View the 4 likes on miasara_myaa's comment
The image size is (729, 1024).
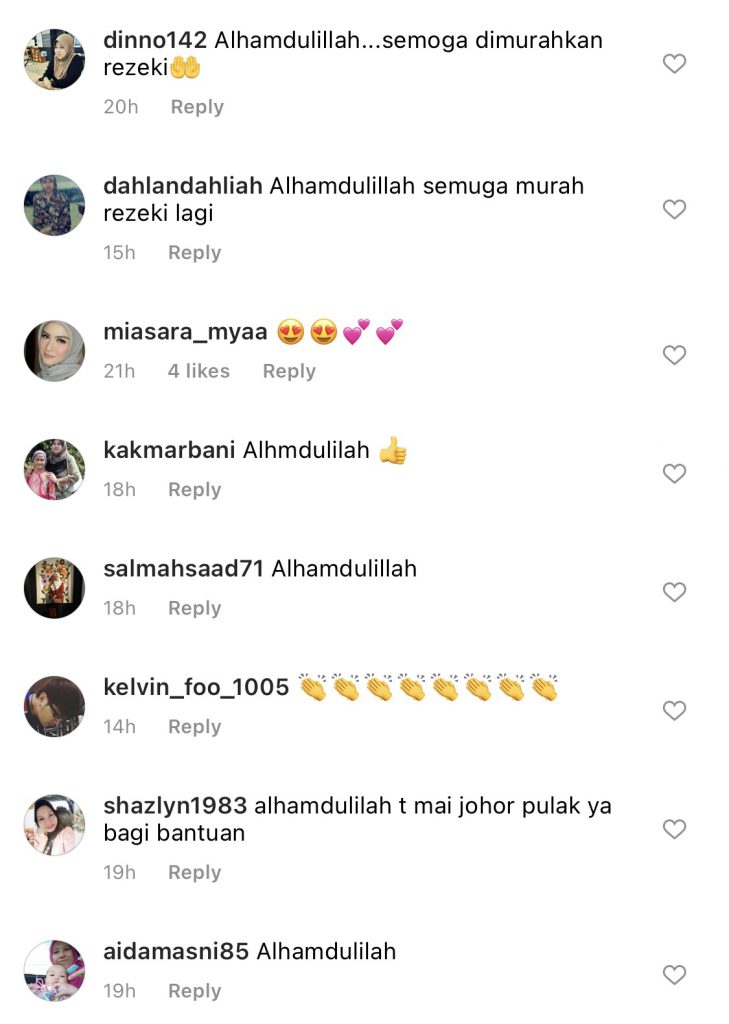click(x=199, y=371)
